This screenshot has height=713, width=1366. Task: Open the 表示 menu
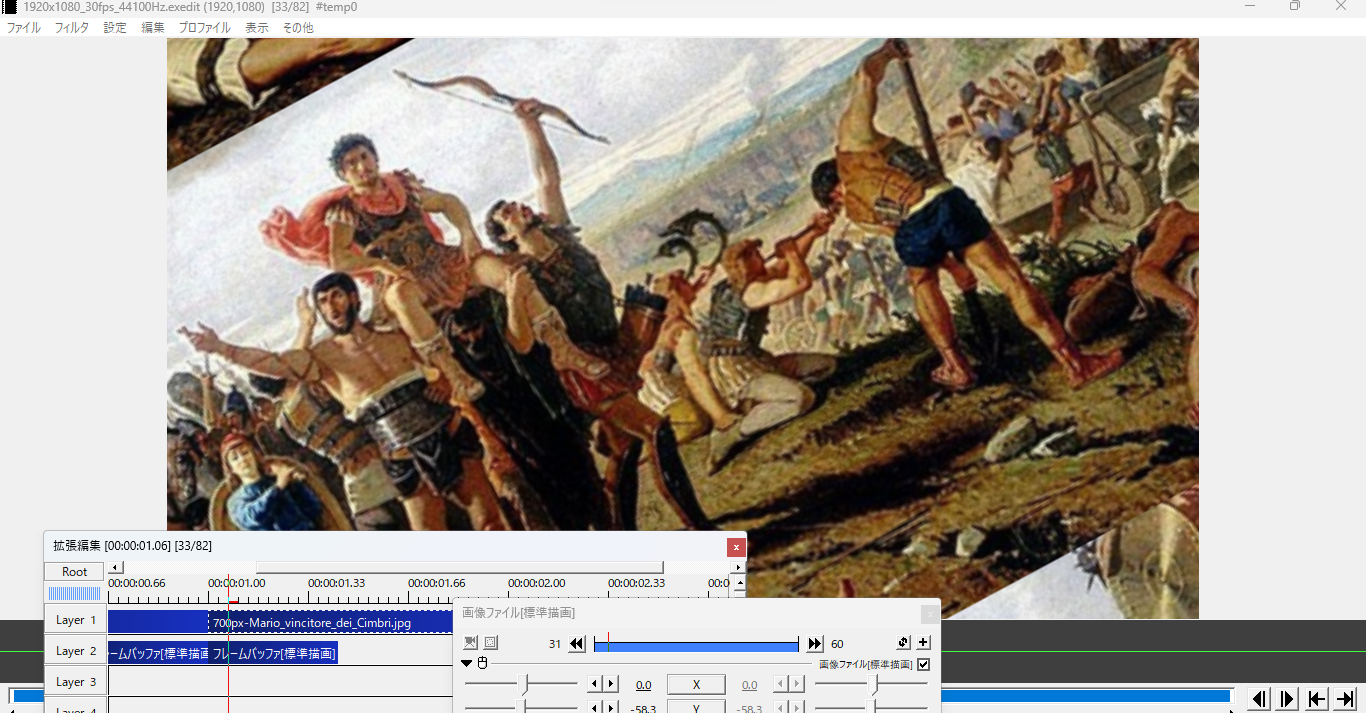click(x=257, y=28)
